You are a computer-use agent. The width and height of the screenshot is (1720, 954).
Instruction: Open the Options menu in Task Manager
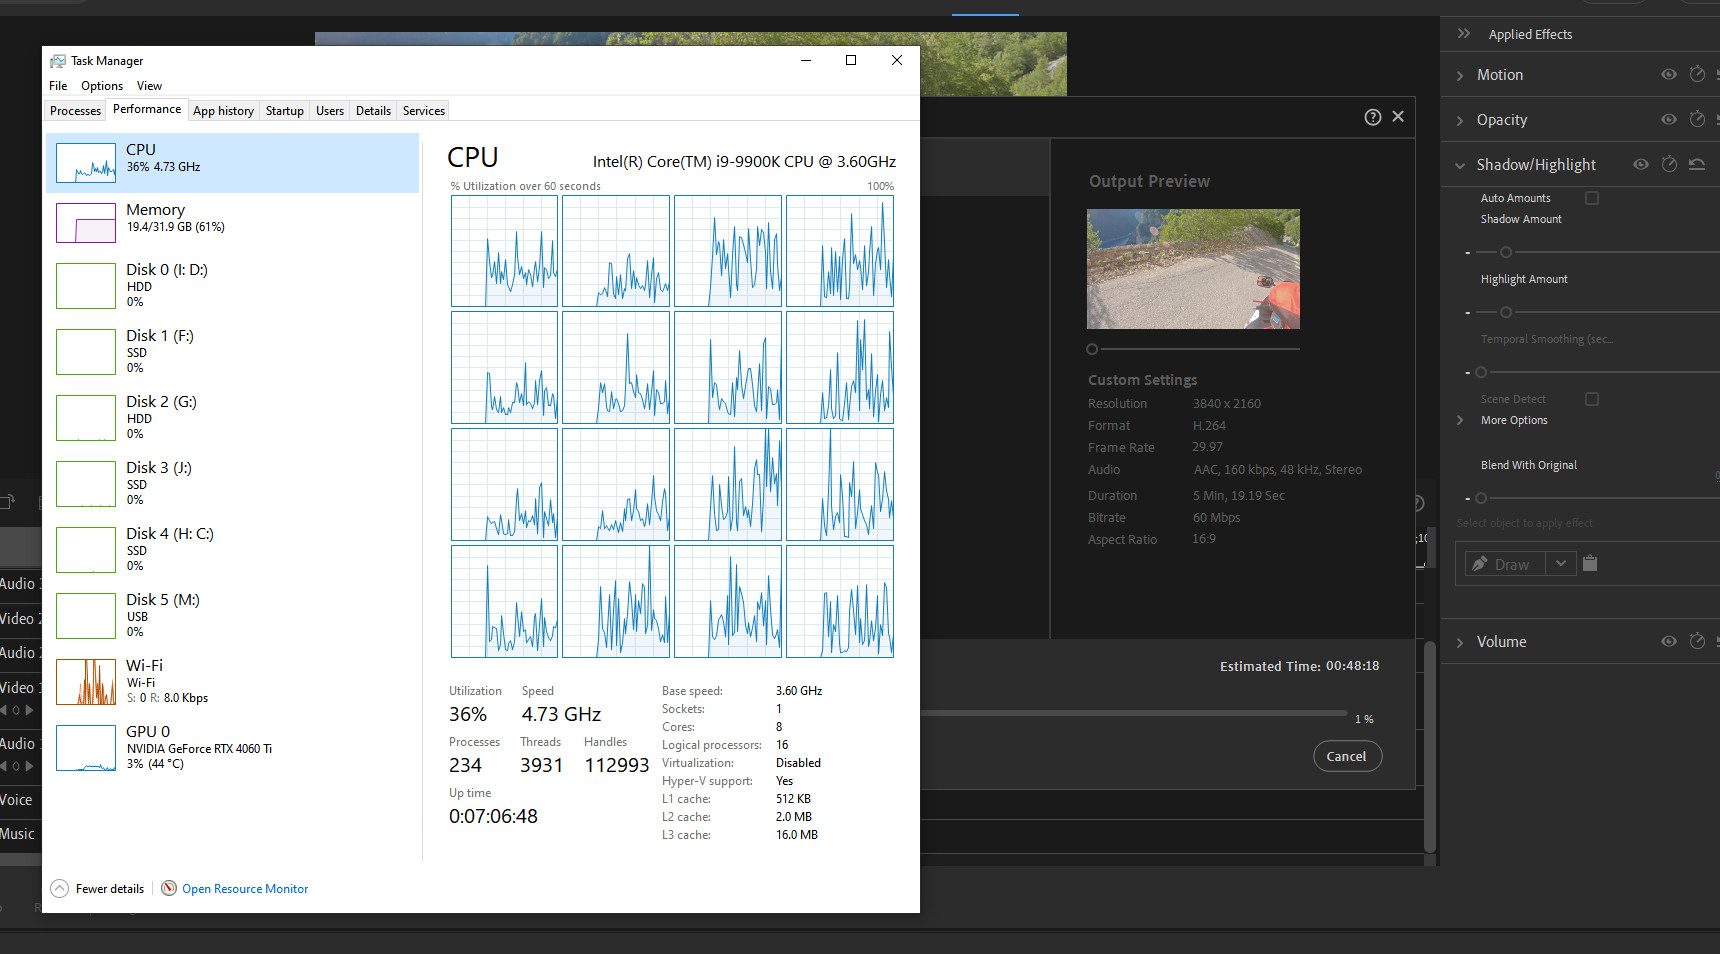tap(101, 86)
